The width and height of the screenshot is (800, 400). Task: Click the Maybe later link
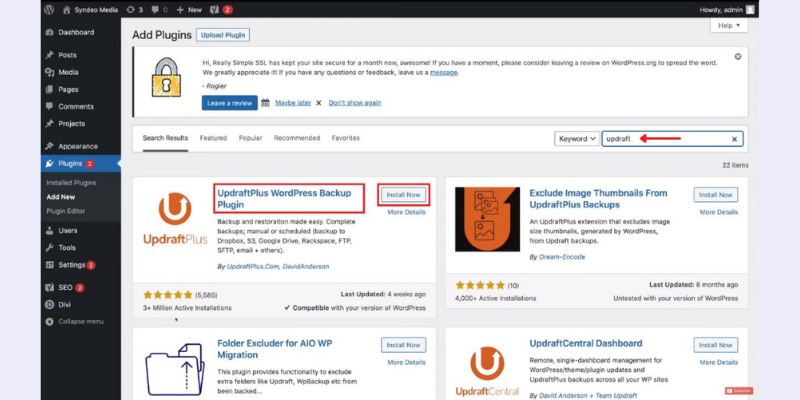(x=293, y=103)
